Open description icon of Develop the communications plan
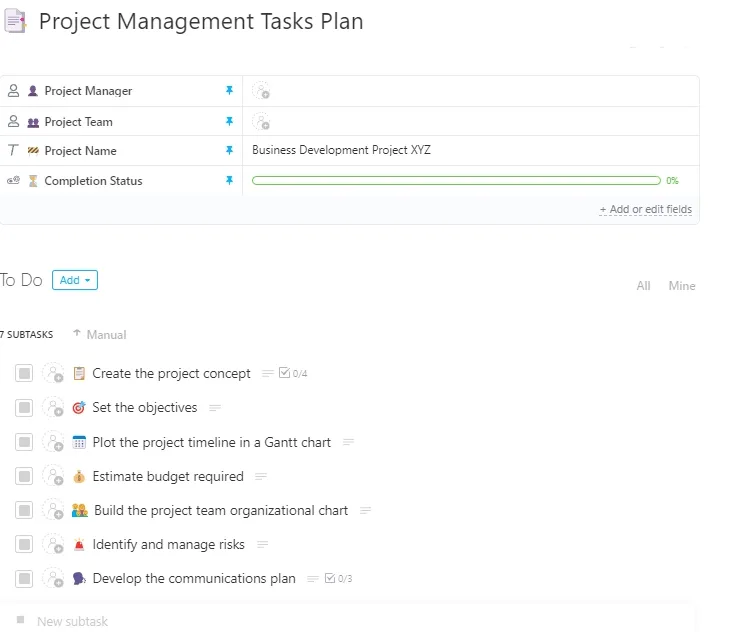752x632 pixels. tap(313, 578)
